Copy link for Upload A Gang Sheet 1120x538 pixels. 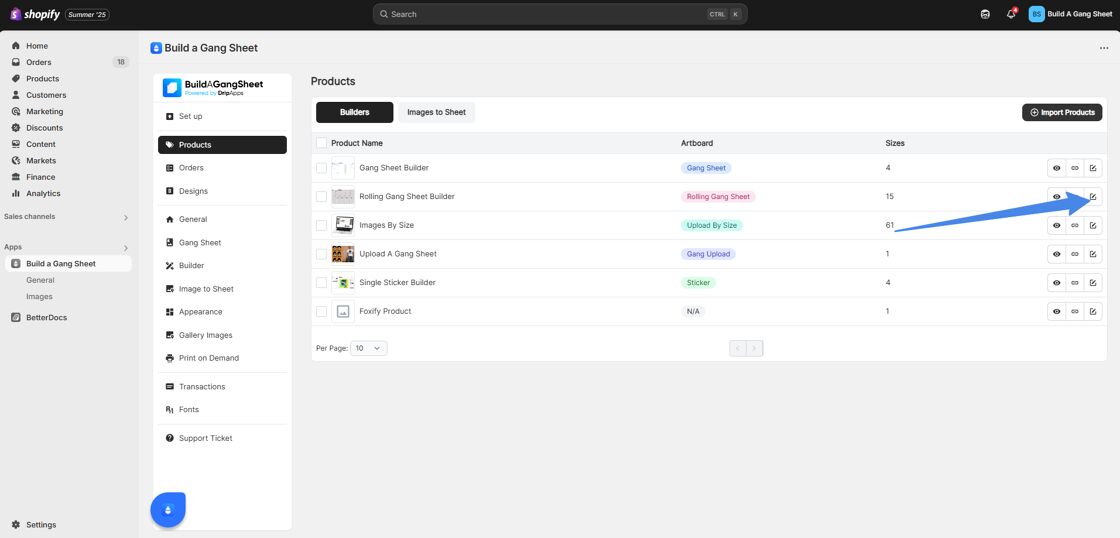coord(1074,254)
